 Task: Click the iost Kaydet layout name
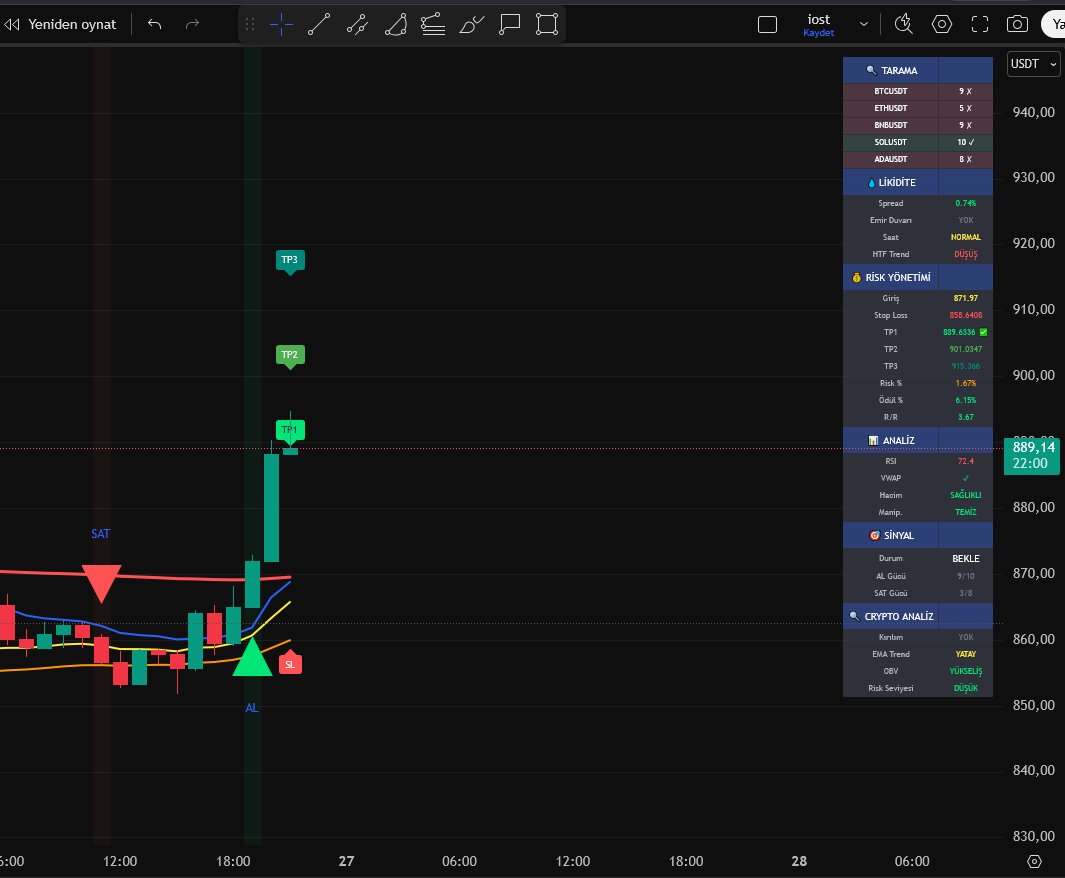coord(818,25)
